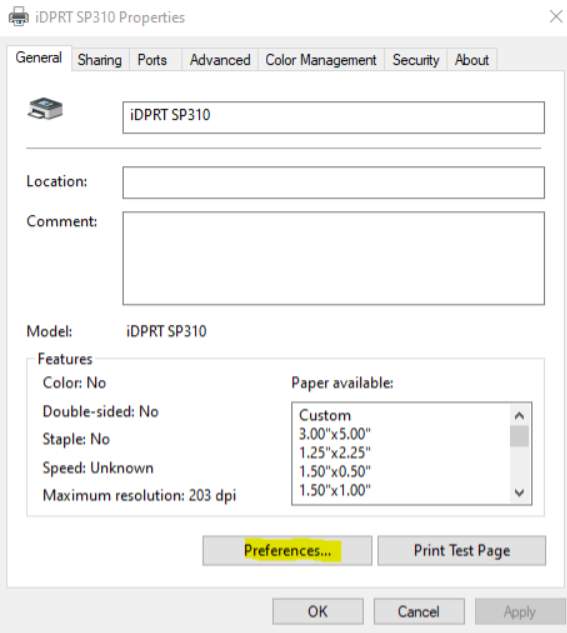Click the Staple: No text
This screenshot has width=567, height=633.
(x=76, y=439)
